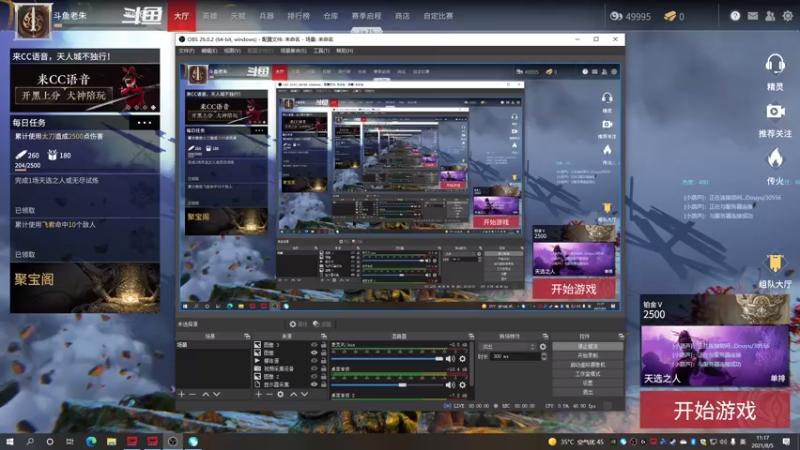This screenshot has width=800, height=450.
Task: Select the 天选之人 game mode card
Action: point(714,356)
